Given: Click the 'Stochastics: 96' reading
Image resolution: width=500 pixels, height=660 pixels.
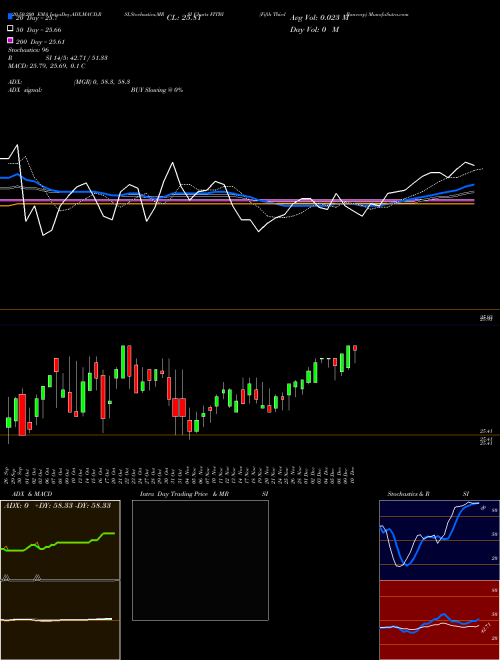Looking at the screenshot, I should tap(29, 50).
